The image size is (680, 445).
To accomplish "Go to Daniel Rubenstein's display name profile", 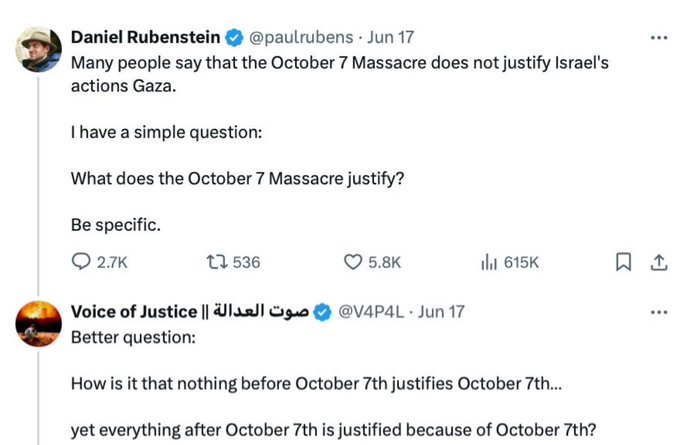I will coord(145,38).
